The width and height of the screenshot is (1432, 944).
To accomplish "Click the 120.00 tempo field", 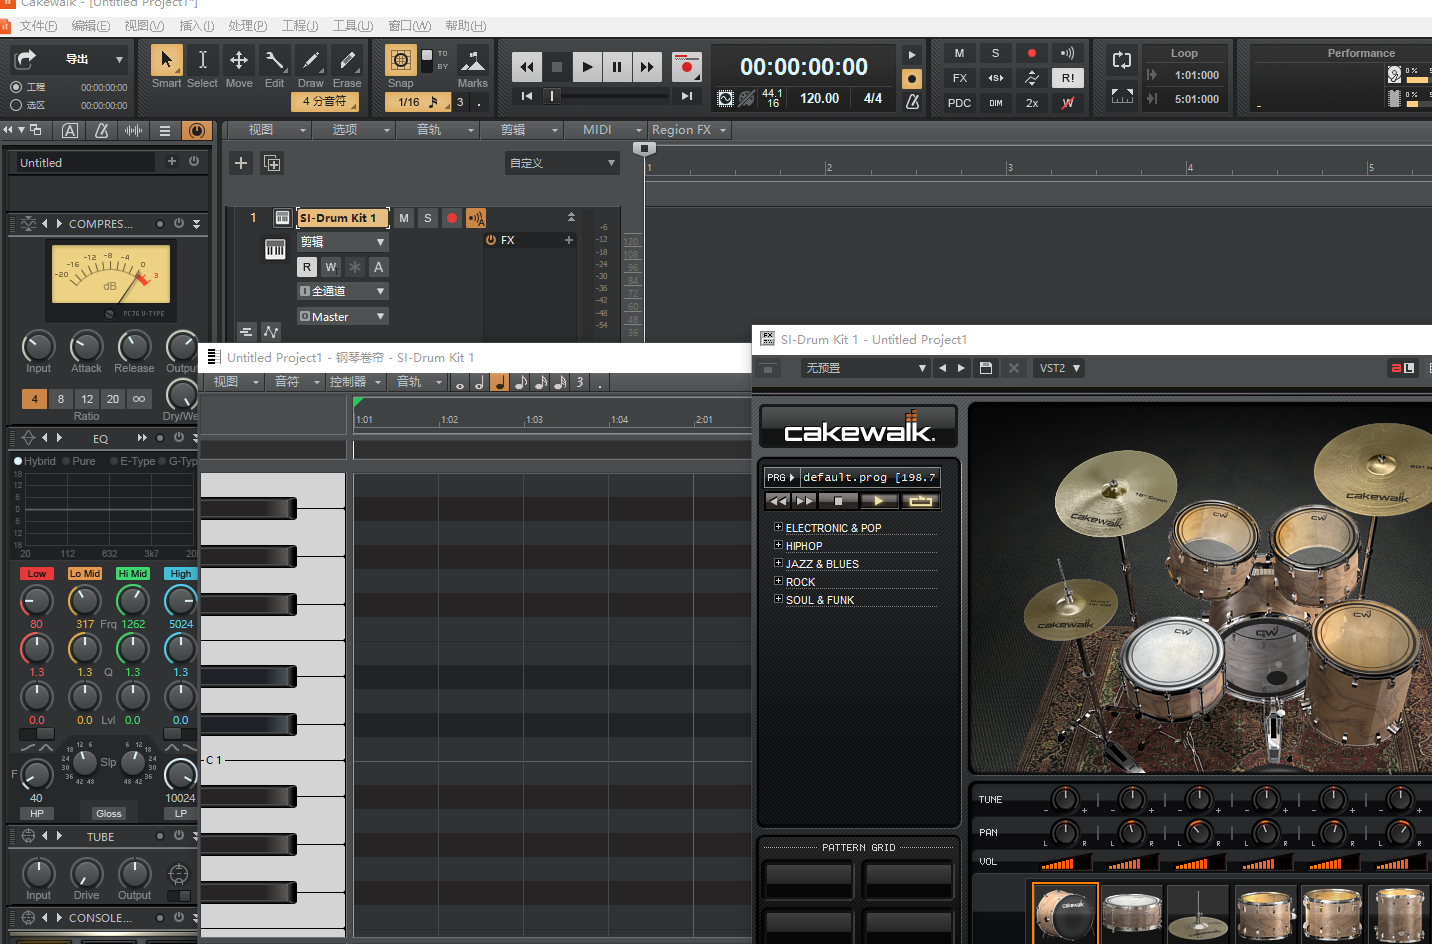I will pyautogui.click(x=819, y=98).
